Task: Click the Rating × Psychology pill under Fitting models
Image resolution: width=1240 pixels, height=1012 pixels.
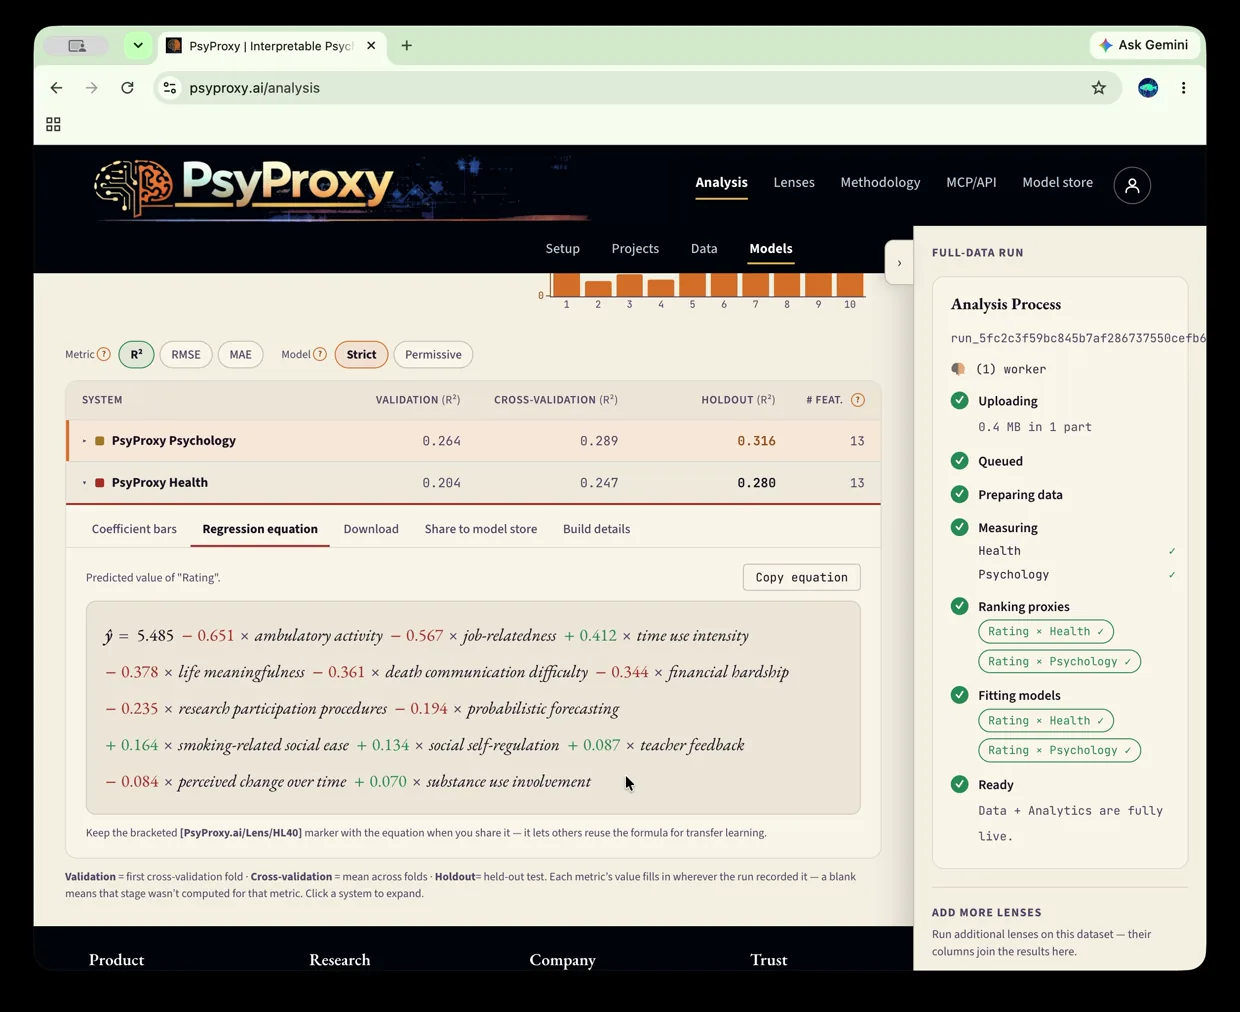Action: click(x=1059, y=750)
